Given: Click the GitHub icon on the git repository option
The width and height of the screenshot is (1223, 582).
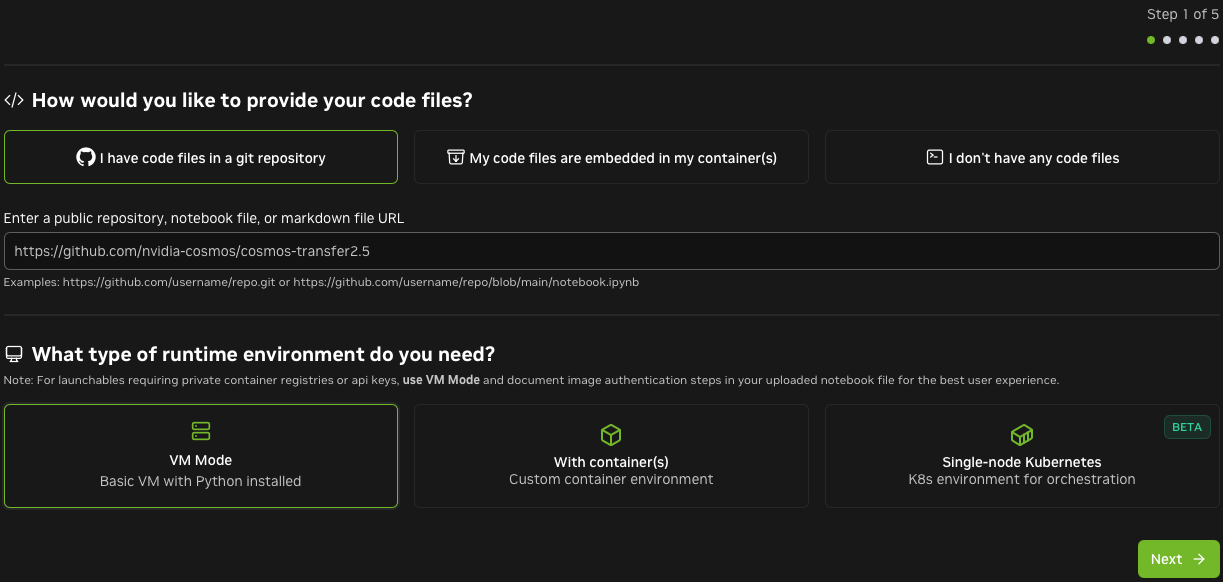Looking at the screenshot, I should [x=85, y=157].
